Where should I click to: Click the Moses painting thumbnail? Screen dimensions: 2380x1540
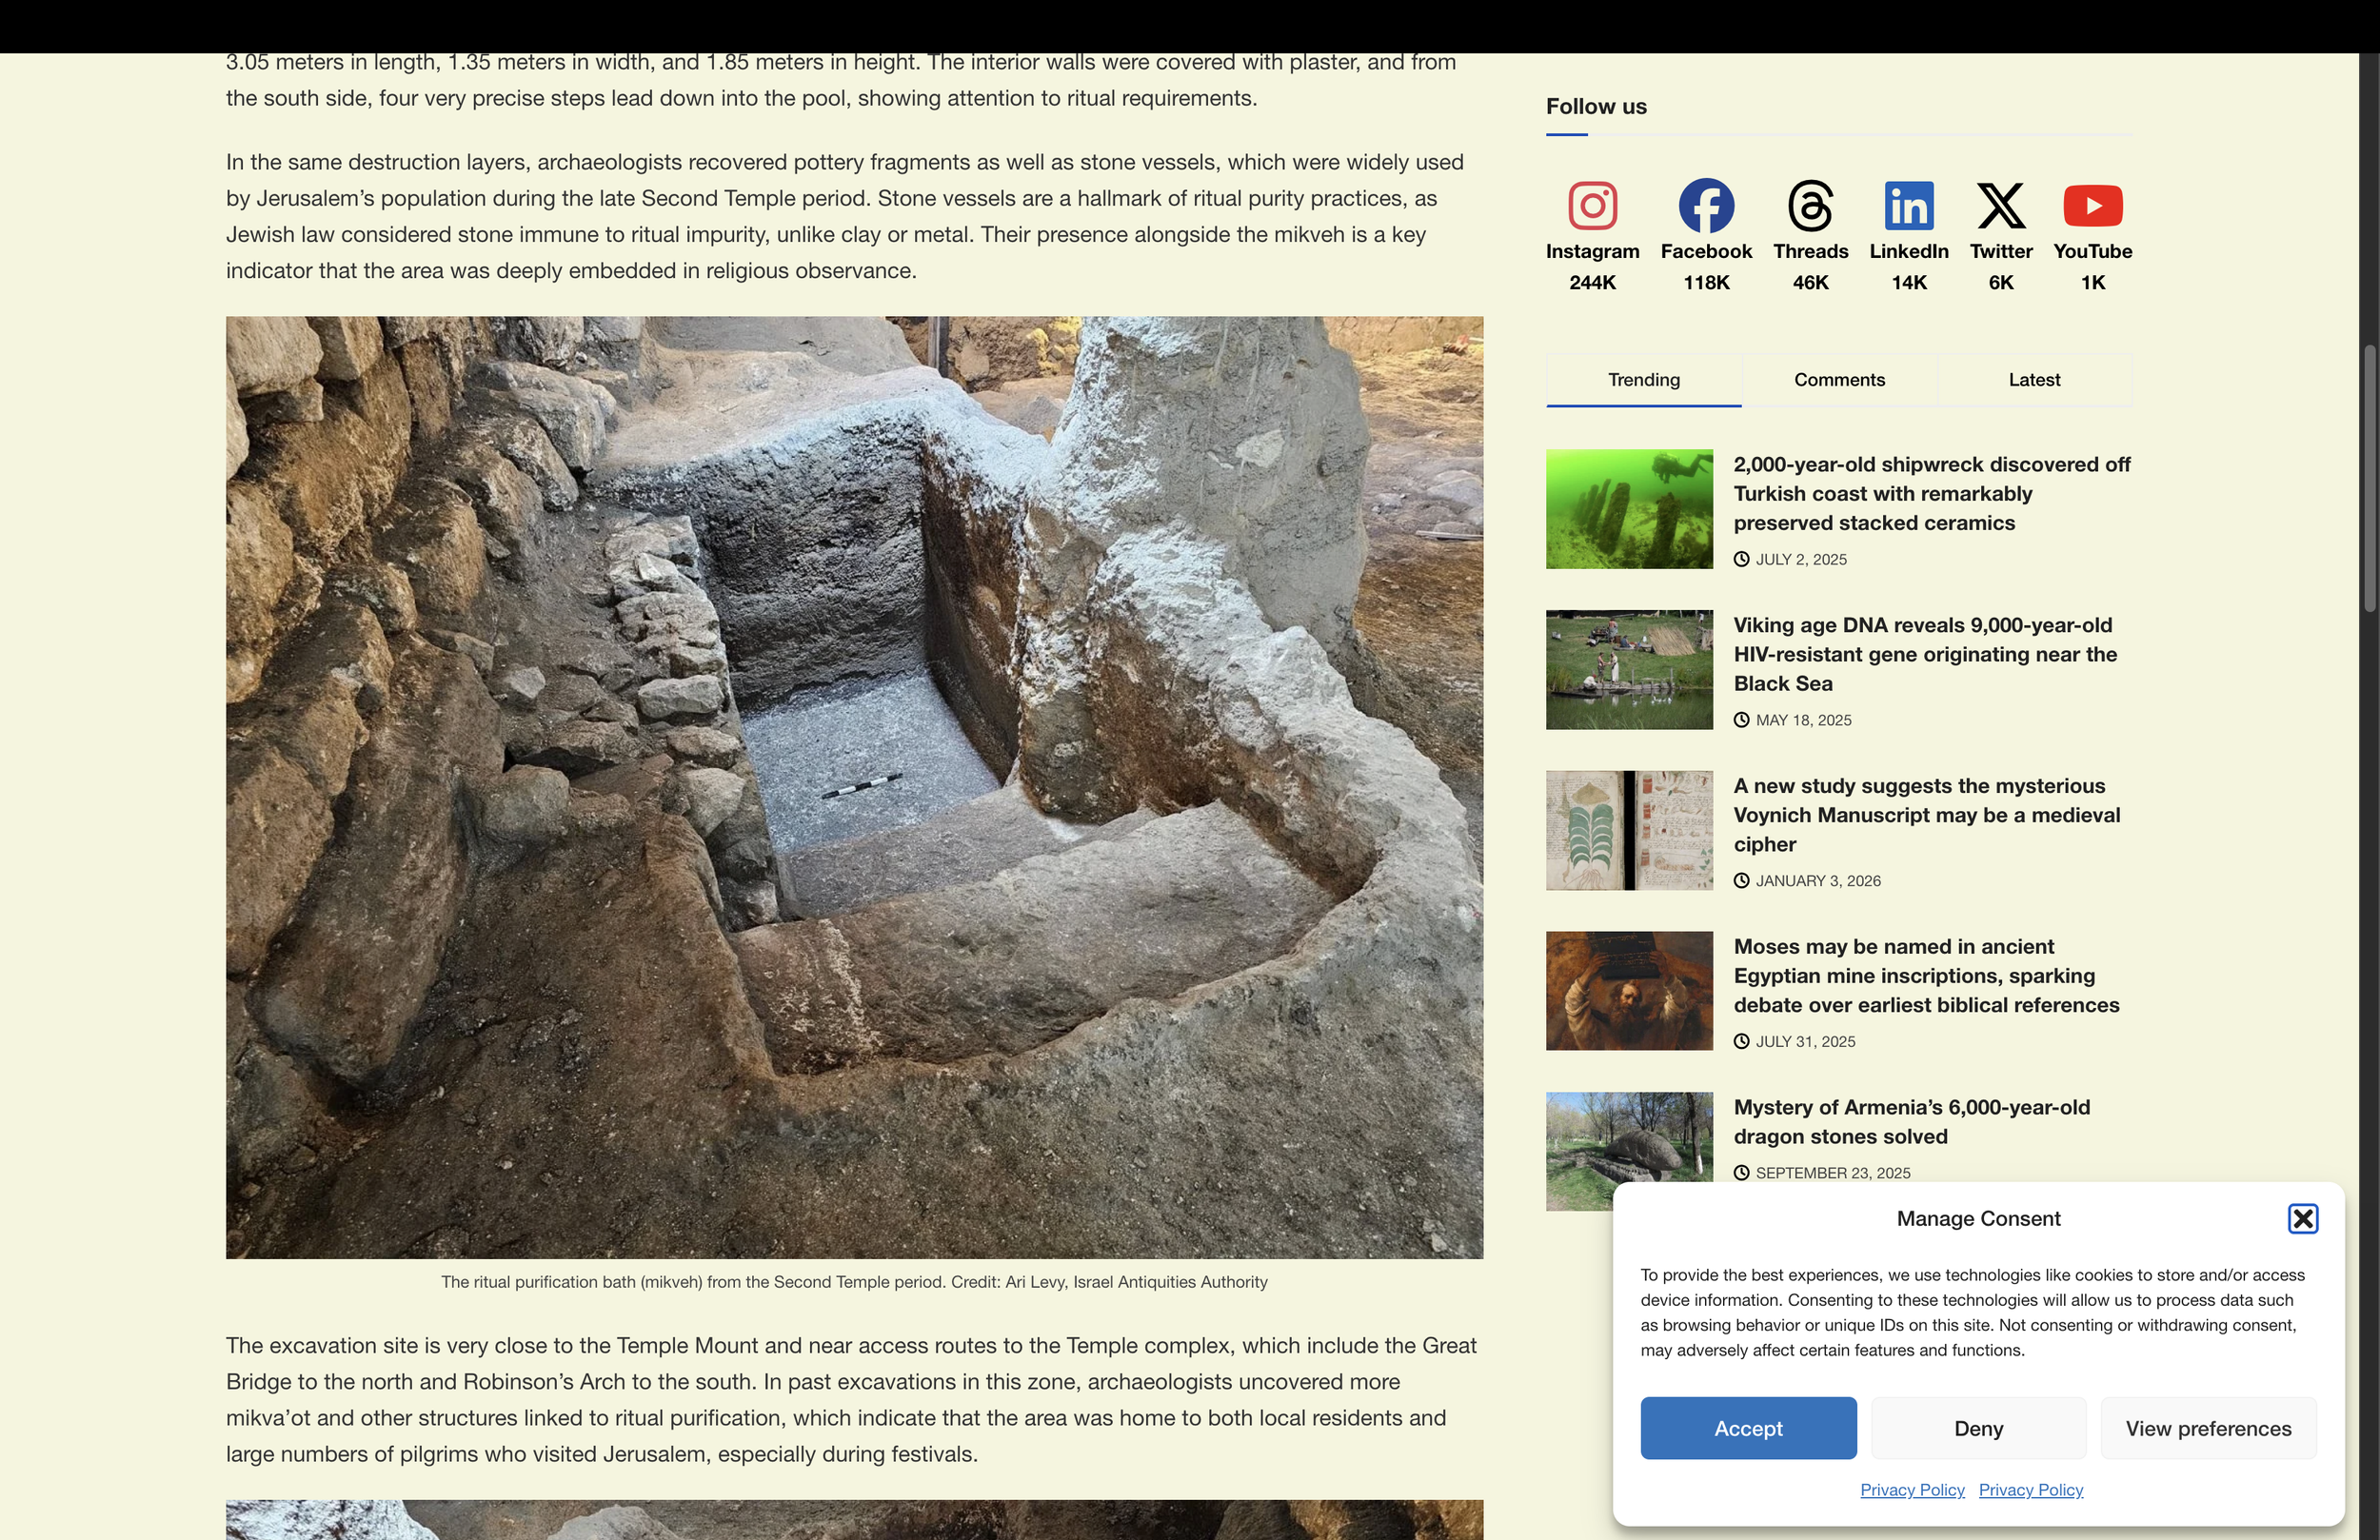click(1628, 991)
